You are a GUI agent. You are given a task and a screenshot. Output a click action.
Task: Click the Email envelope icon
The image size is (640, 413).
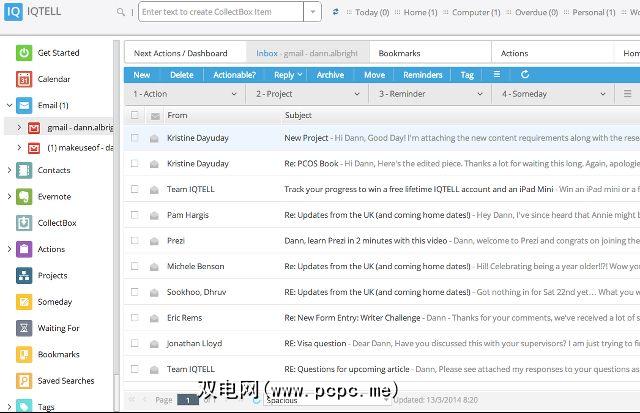click(x=24, y=105)
